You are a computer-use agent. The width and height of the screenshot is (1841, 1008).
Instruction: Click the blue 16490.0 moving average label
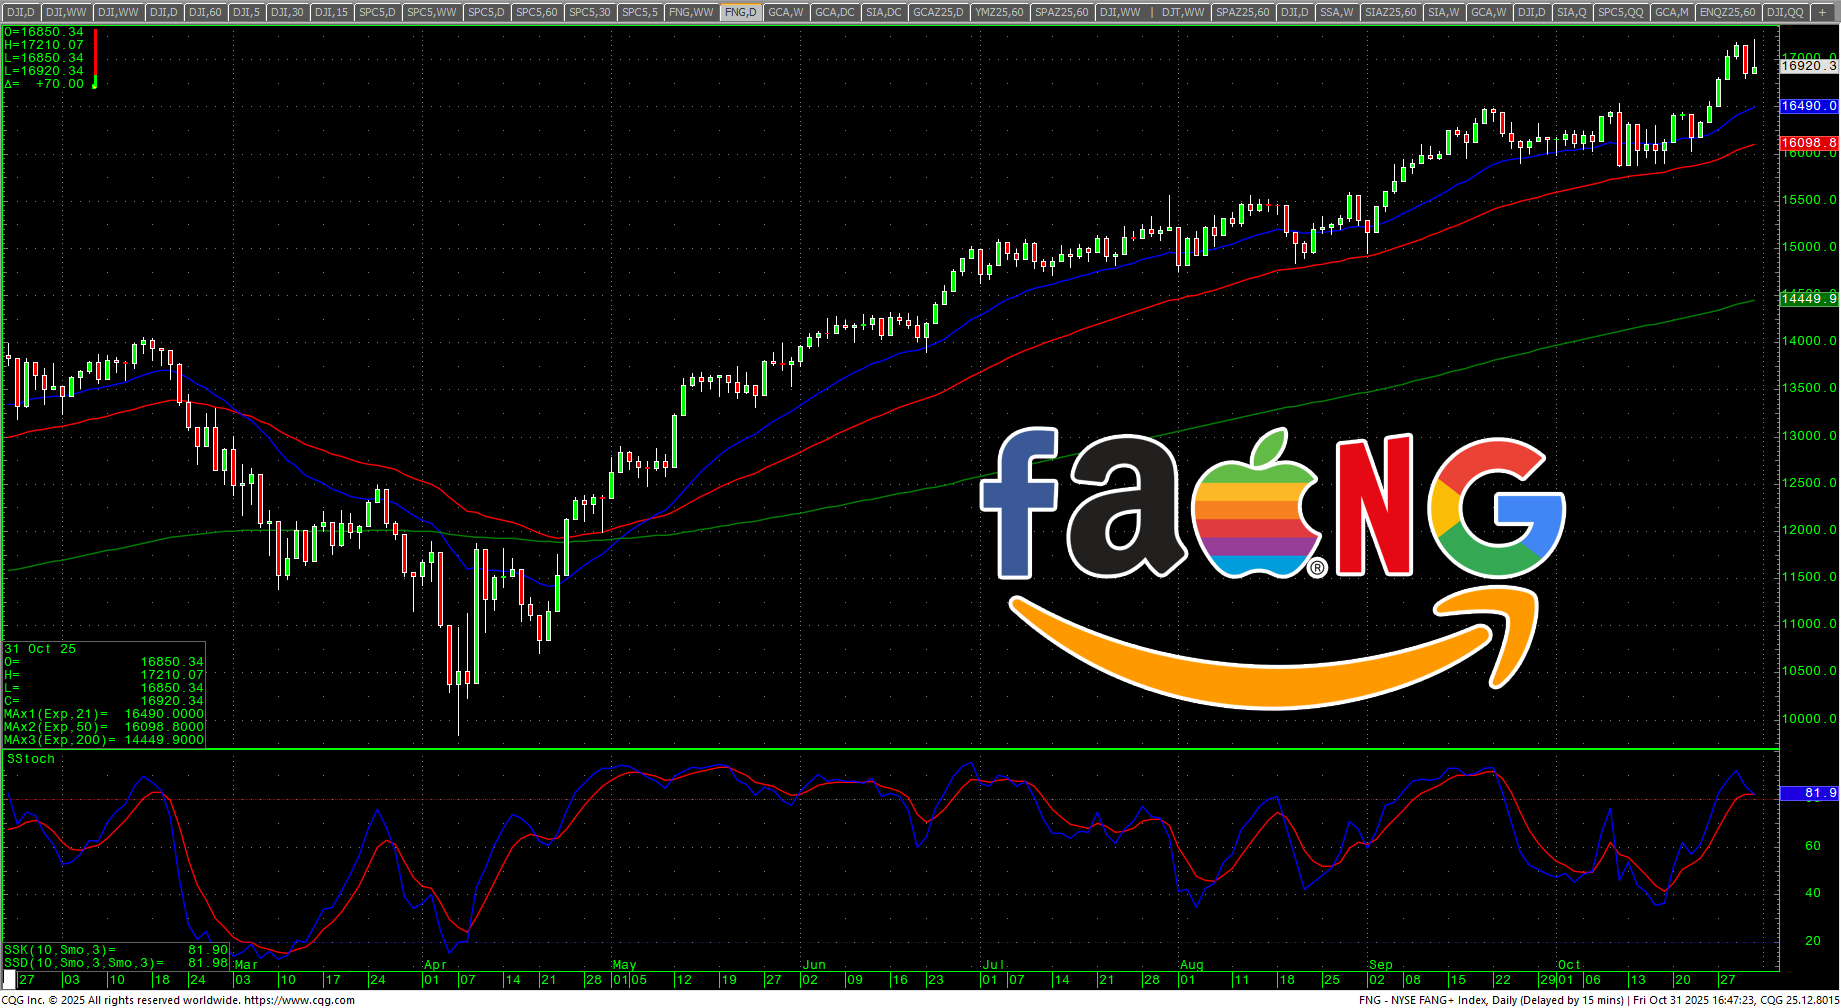tap(1808, 106)
